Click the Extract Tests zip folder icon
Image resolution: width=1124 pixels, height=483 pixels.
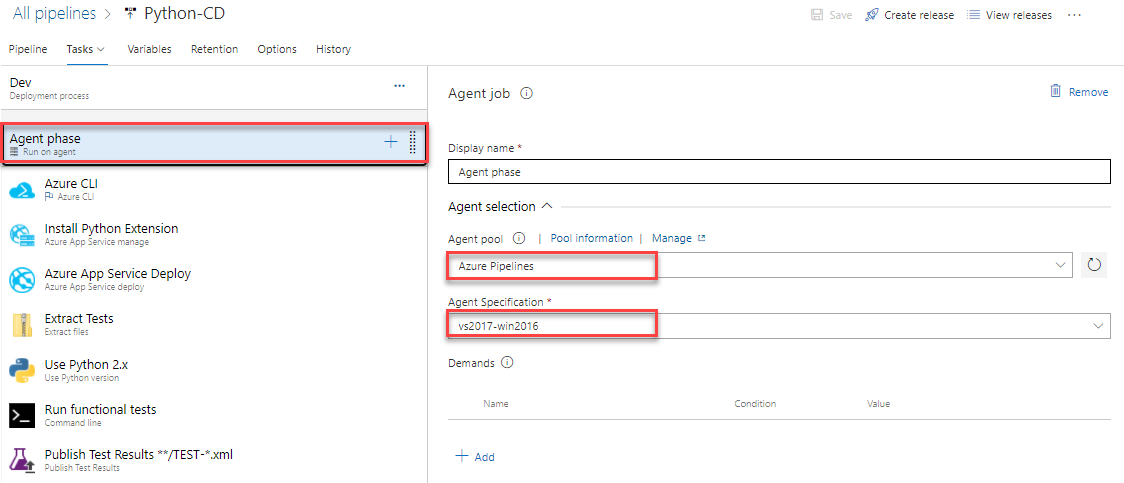pyautogui.click(x=22, y=325)
